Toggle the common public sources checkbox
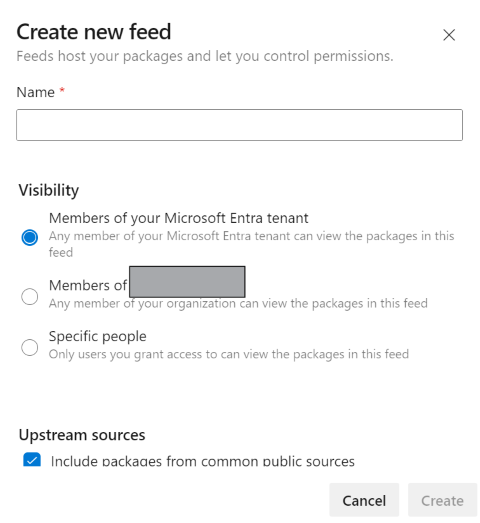480x523 pixels. 32,460
